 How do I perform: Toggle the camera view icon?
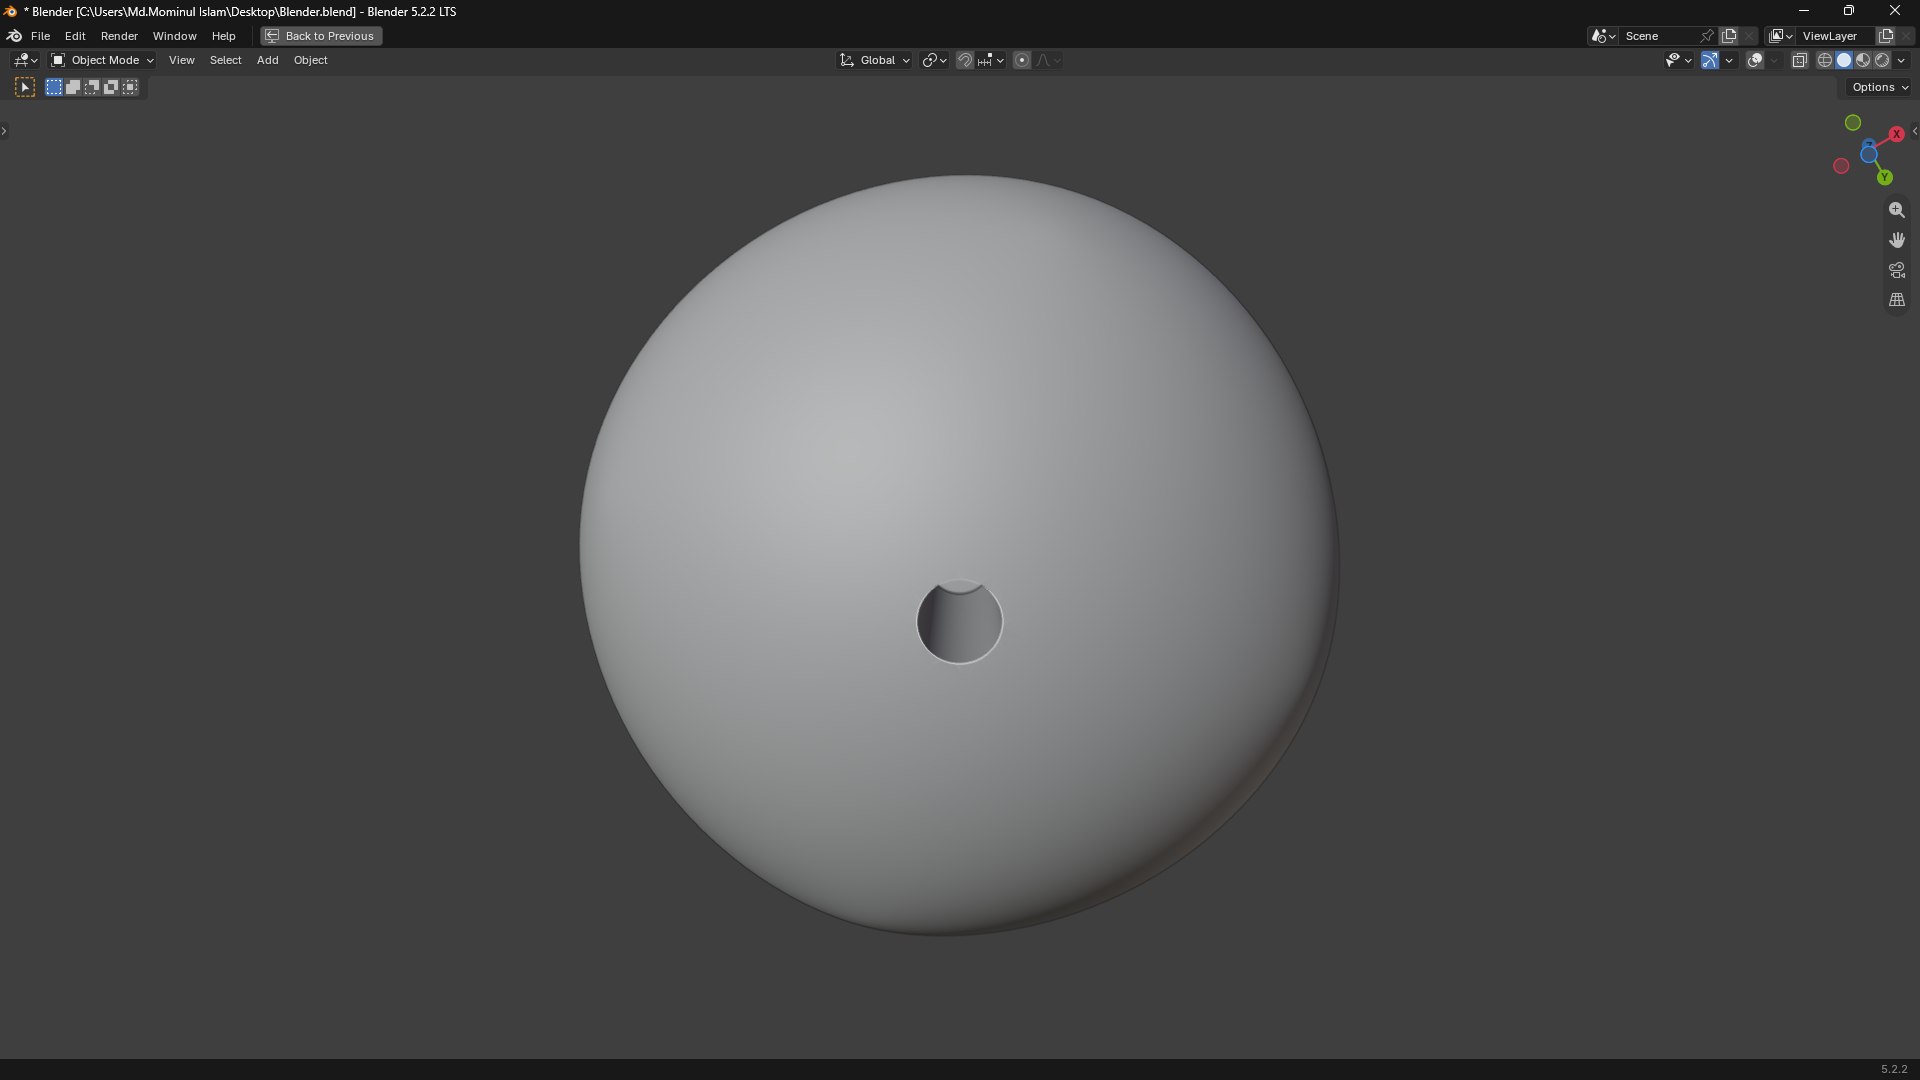1897,270
